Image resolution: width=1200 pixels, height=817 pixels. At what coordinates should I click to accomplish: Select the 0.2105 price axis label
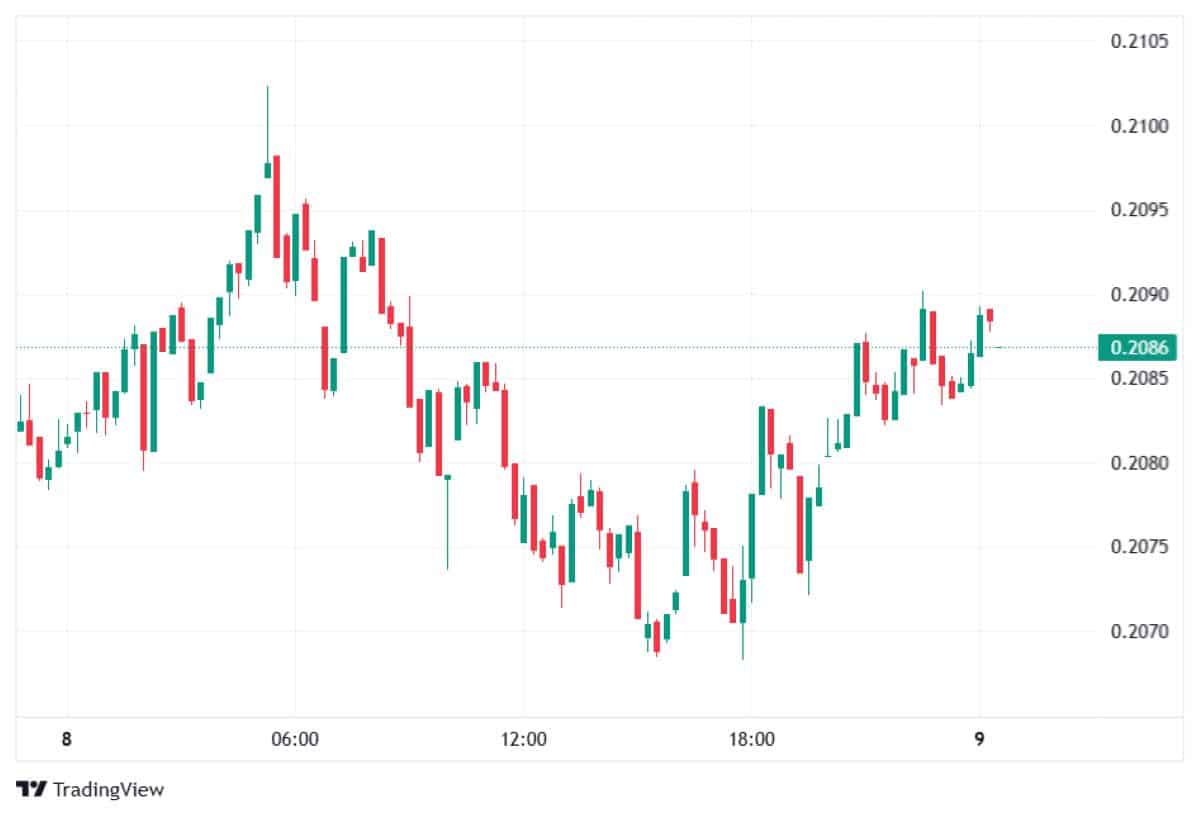coord(1140,41)
